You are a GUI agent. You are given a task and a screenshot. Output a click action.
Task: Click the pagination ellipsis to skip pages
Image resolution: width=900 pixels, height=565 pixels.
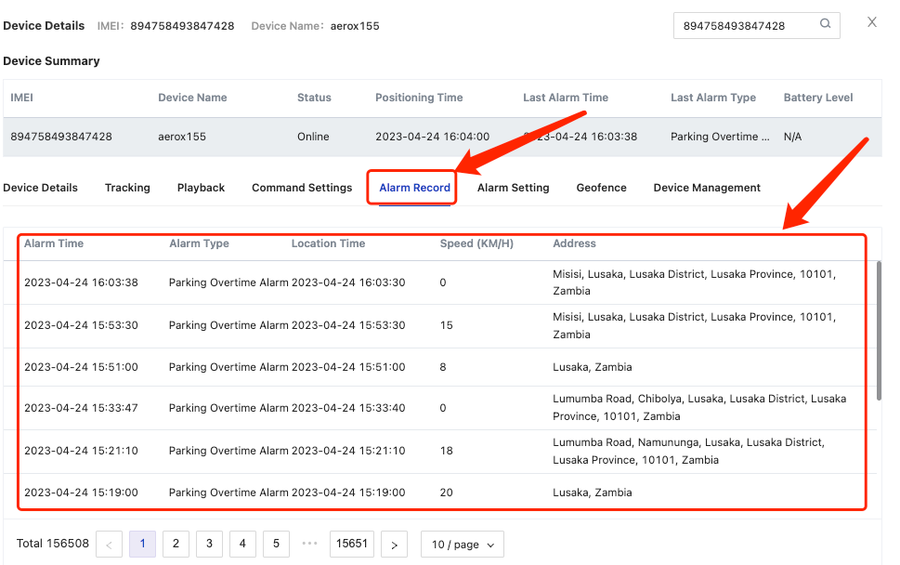(309, 544)
